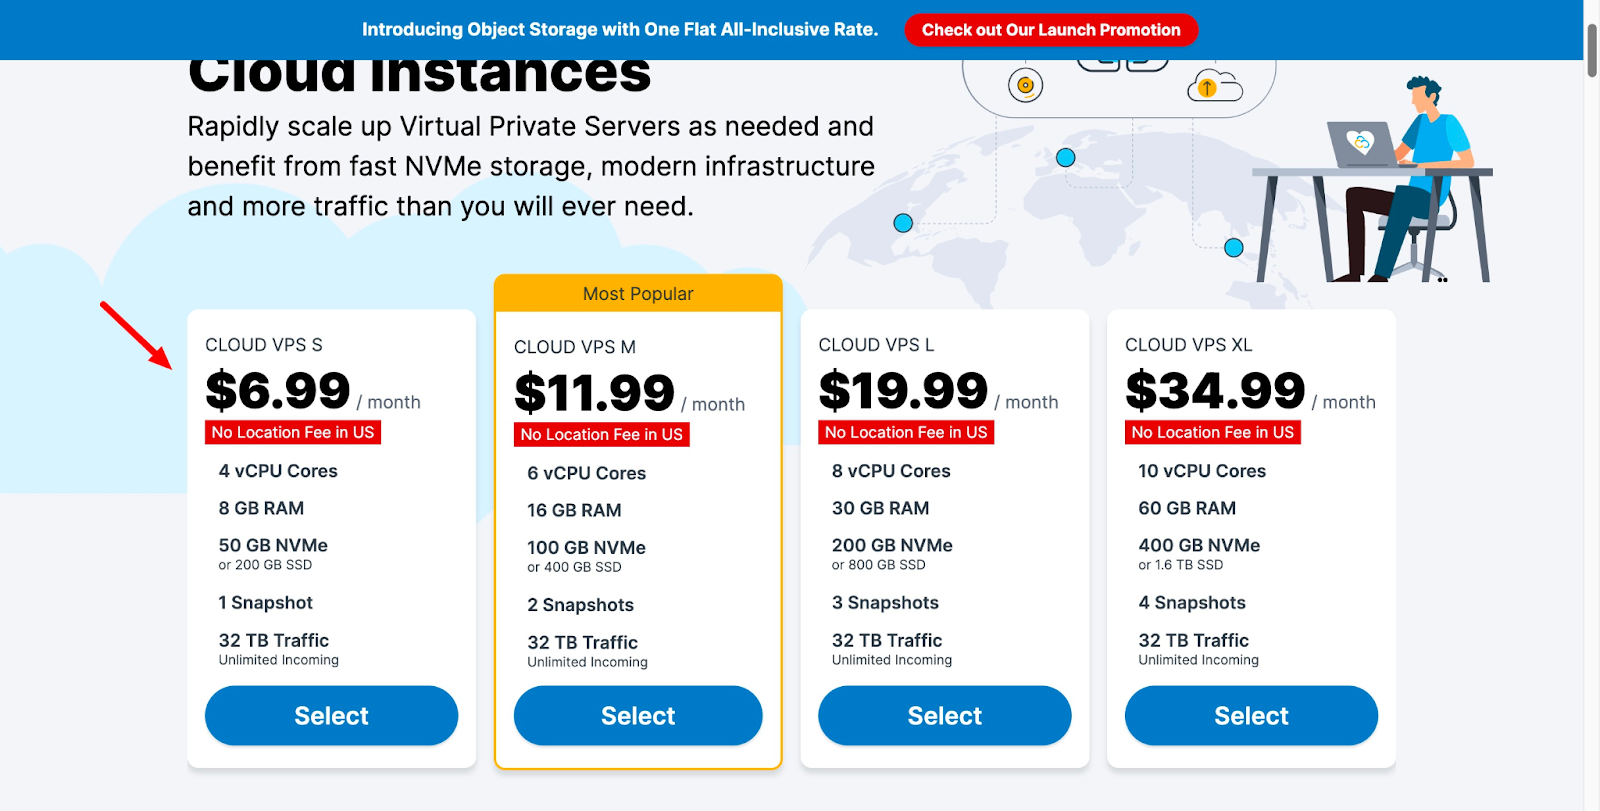Image resolution: width=1600 pixels, height=811 pixels.
Task: Select the Cloud VPS XL plan
Action: point(1251,716)
